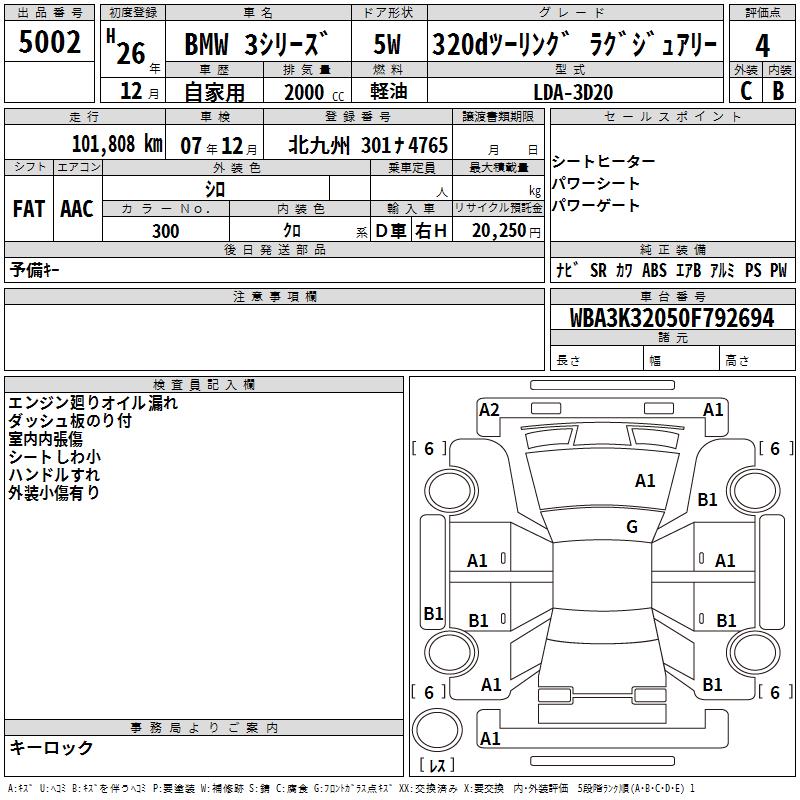The height and width of the screenshot is (800, 800).
Task: Select the model code LDA-3D20
Action: click(573, 91)
